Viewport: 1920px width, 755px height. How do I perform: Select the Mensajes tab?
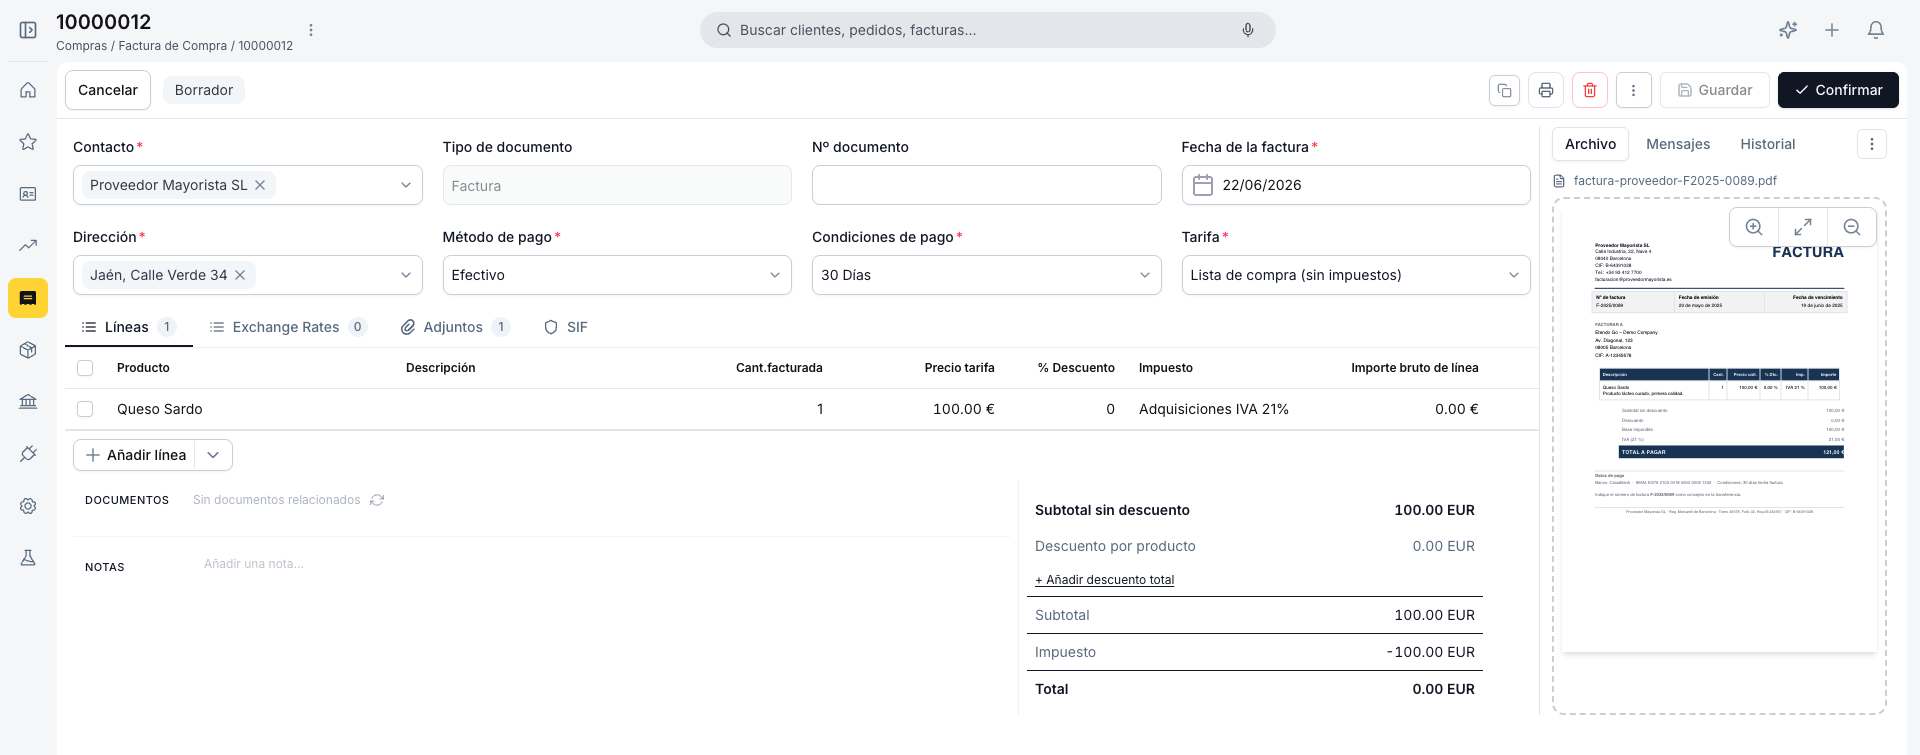[x=1678, y=144]
